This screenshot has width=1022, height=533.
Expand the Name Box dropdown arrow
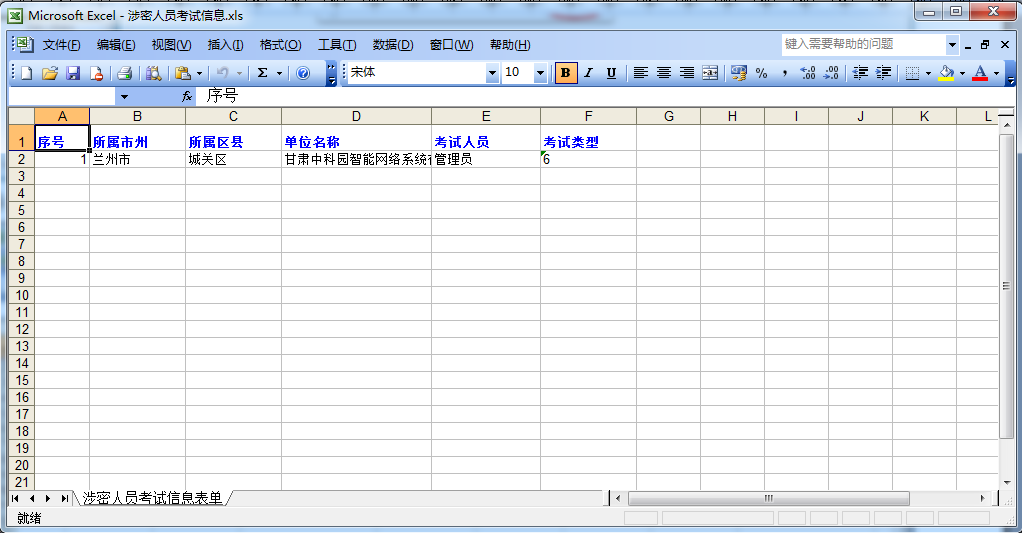coord(124,97)
